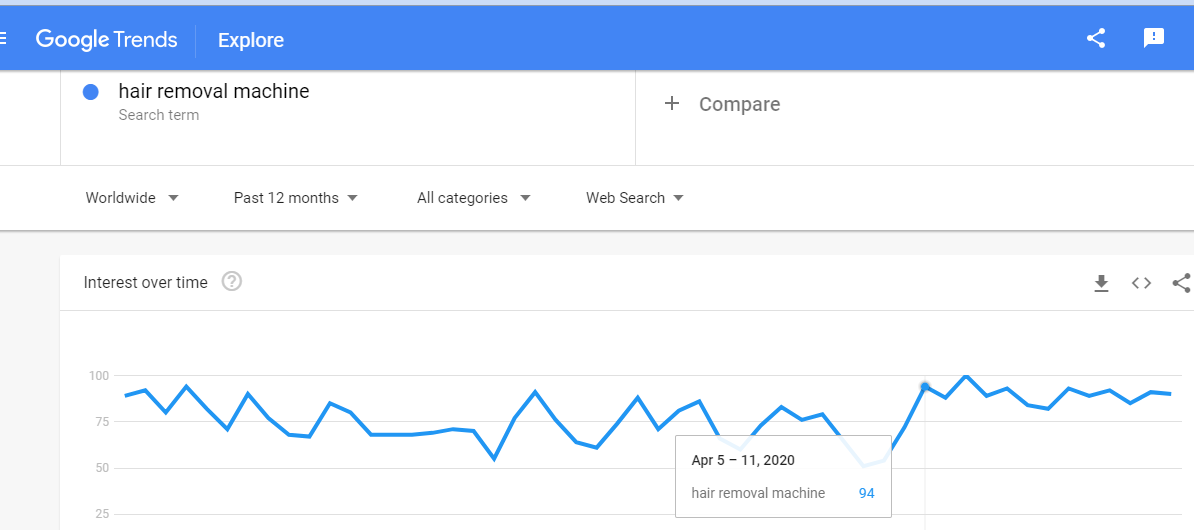The image size is (1194, 530).
Task: Open the Web Search type dropdown
Action: pos(635,198)
